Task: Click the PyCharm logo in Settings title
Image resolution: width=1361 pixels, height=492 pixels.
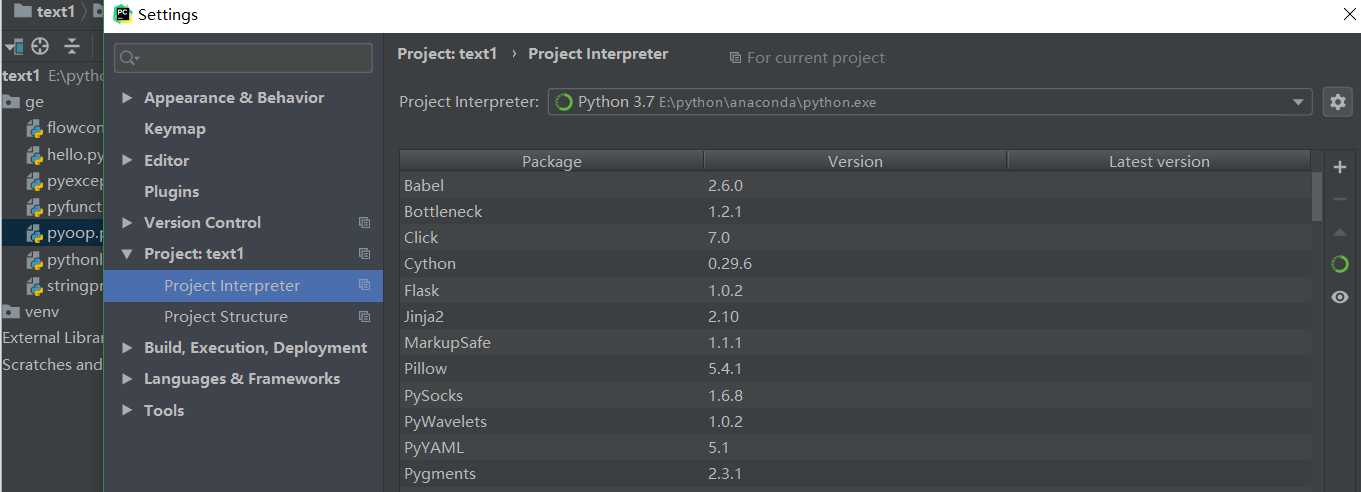Action: [123, 14]
